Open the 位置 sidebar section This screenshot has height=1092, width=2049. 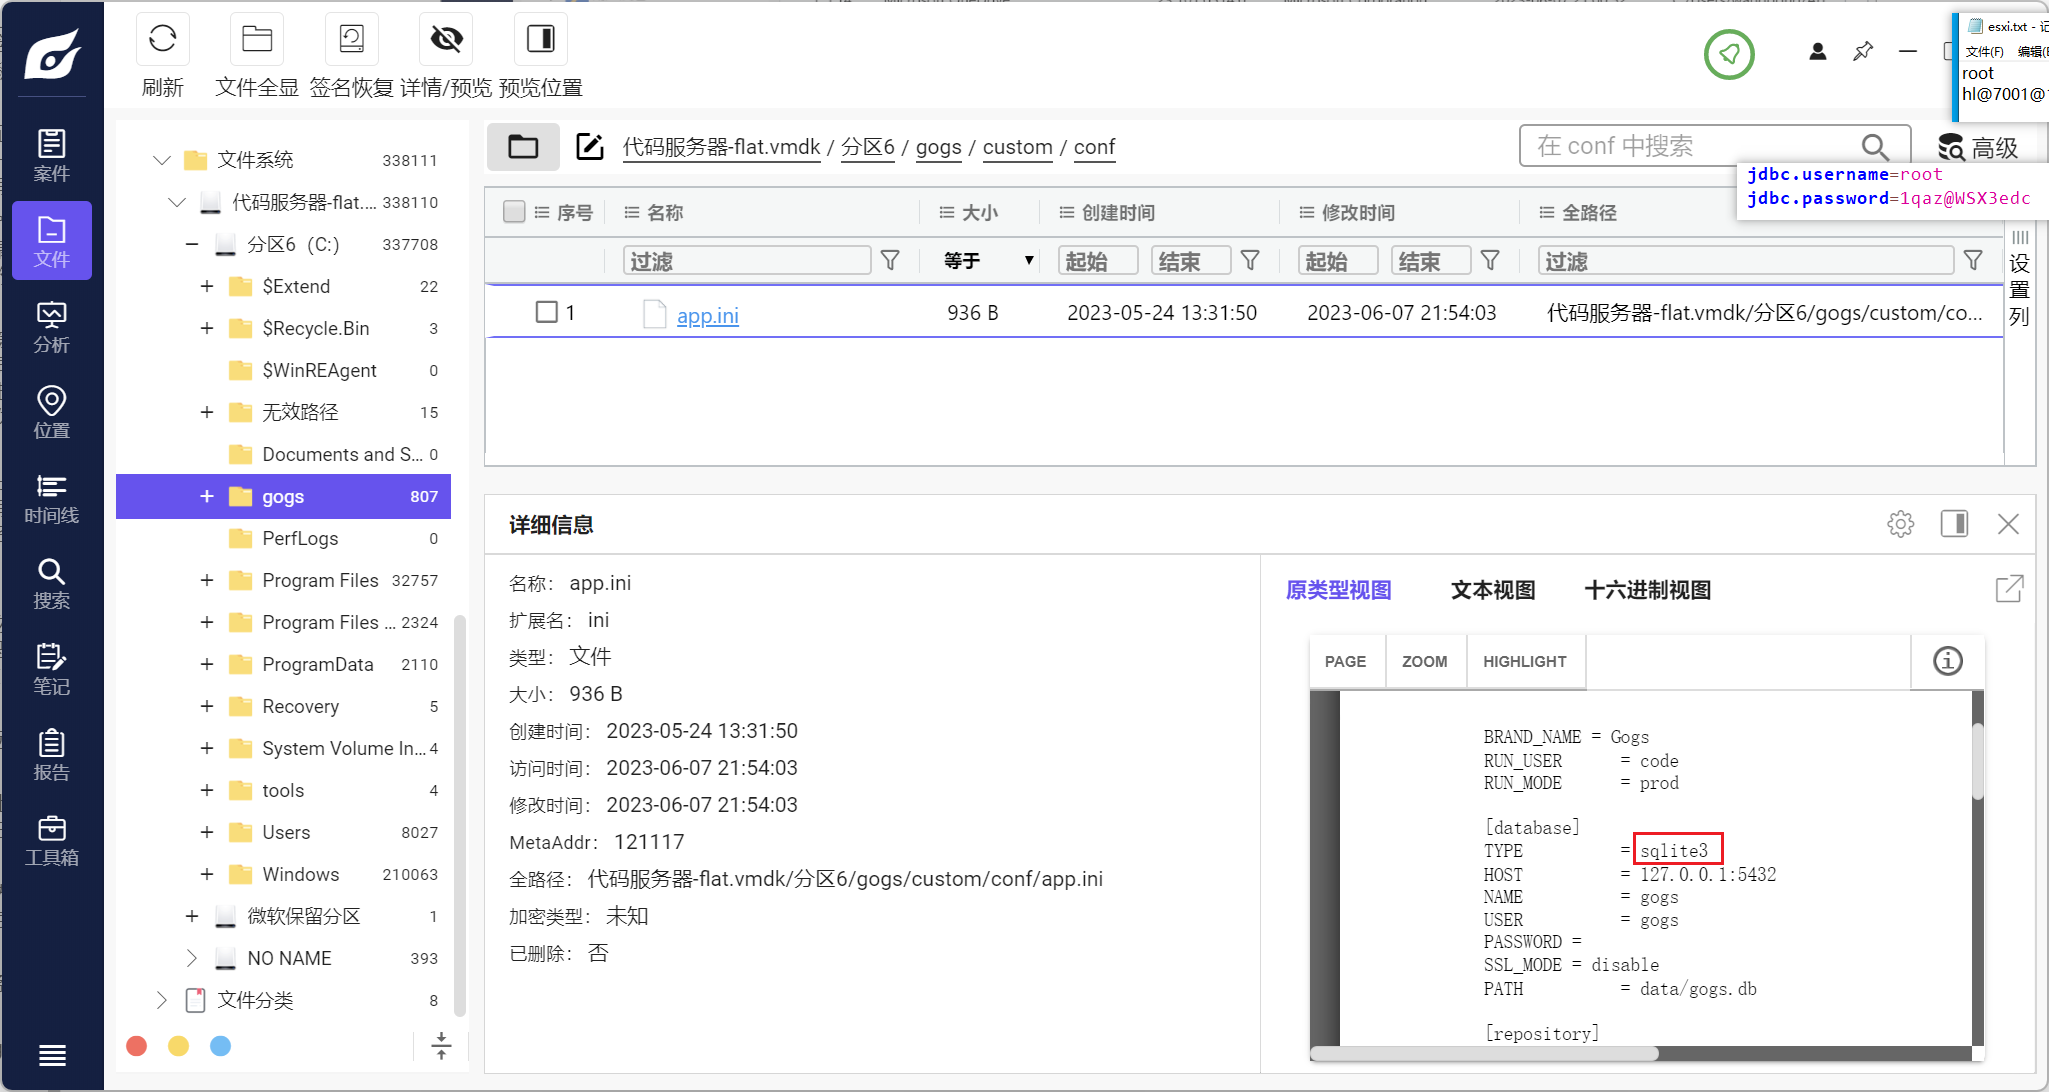coord(52,412)
